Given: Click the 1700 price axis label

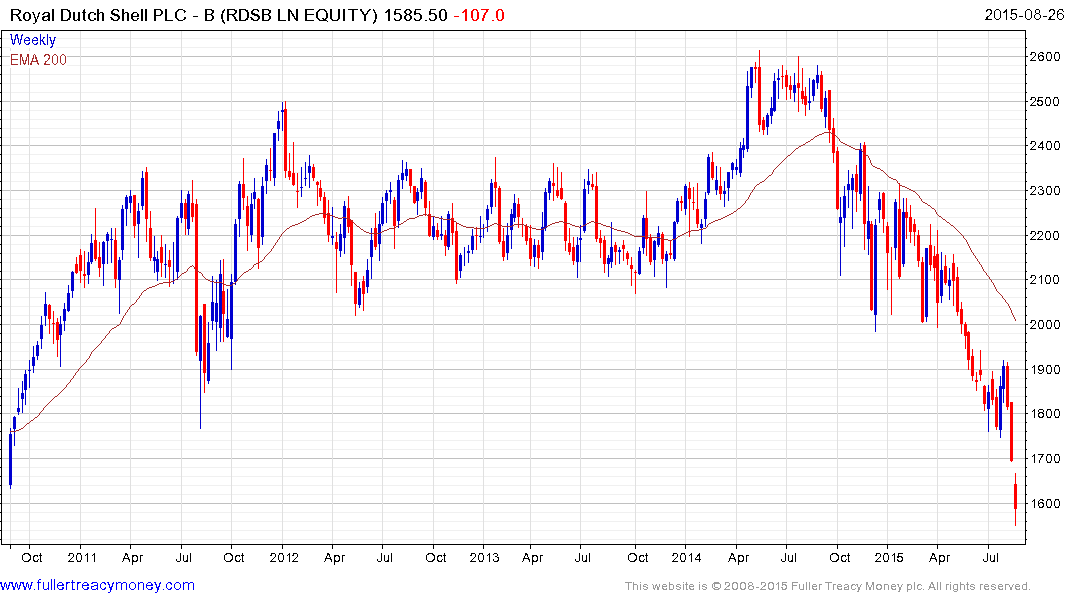Looking at the screenshot, I should [1045, 459].
